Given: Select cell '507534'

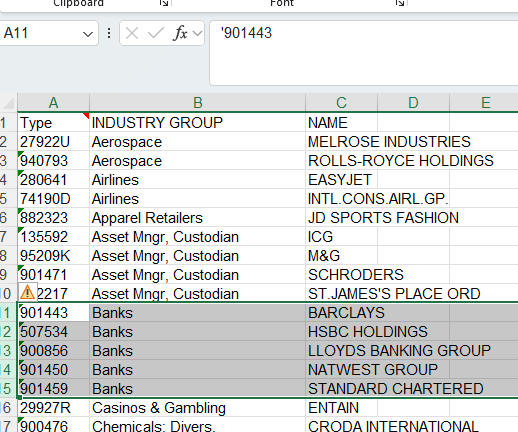Looking at the screenshot, I should click(x=53, y=332).
